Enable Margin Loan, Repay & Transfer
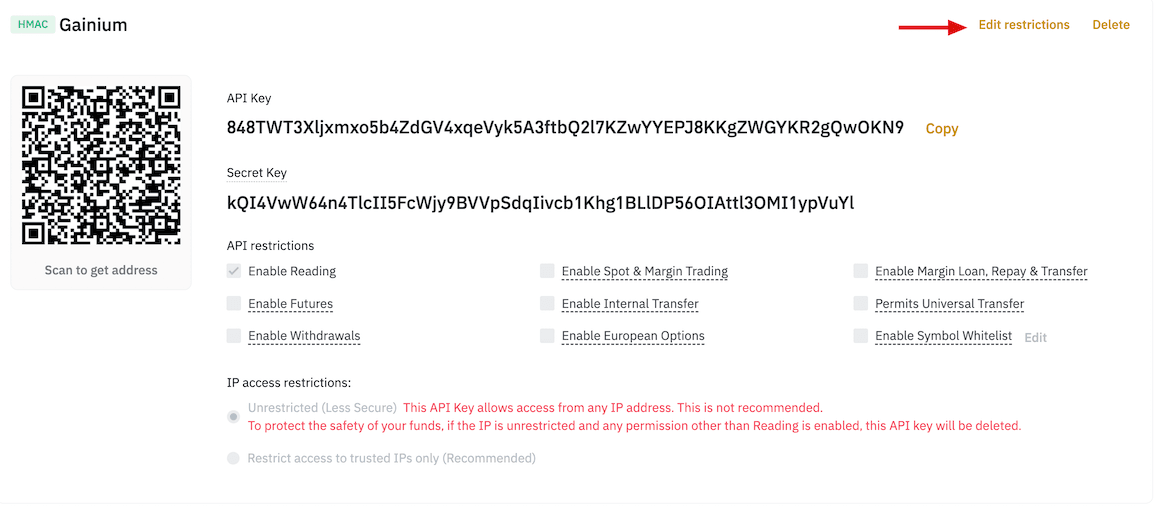Screen dimensions: 1159x509 pyautogui.click(x=860, y=271)
